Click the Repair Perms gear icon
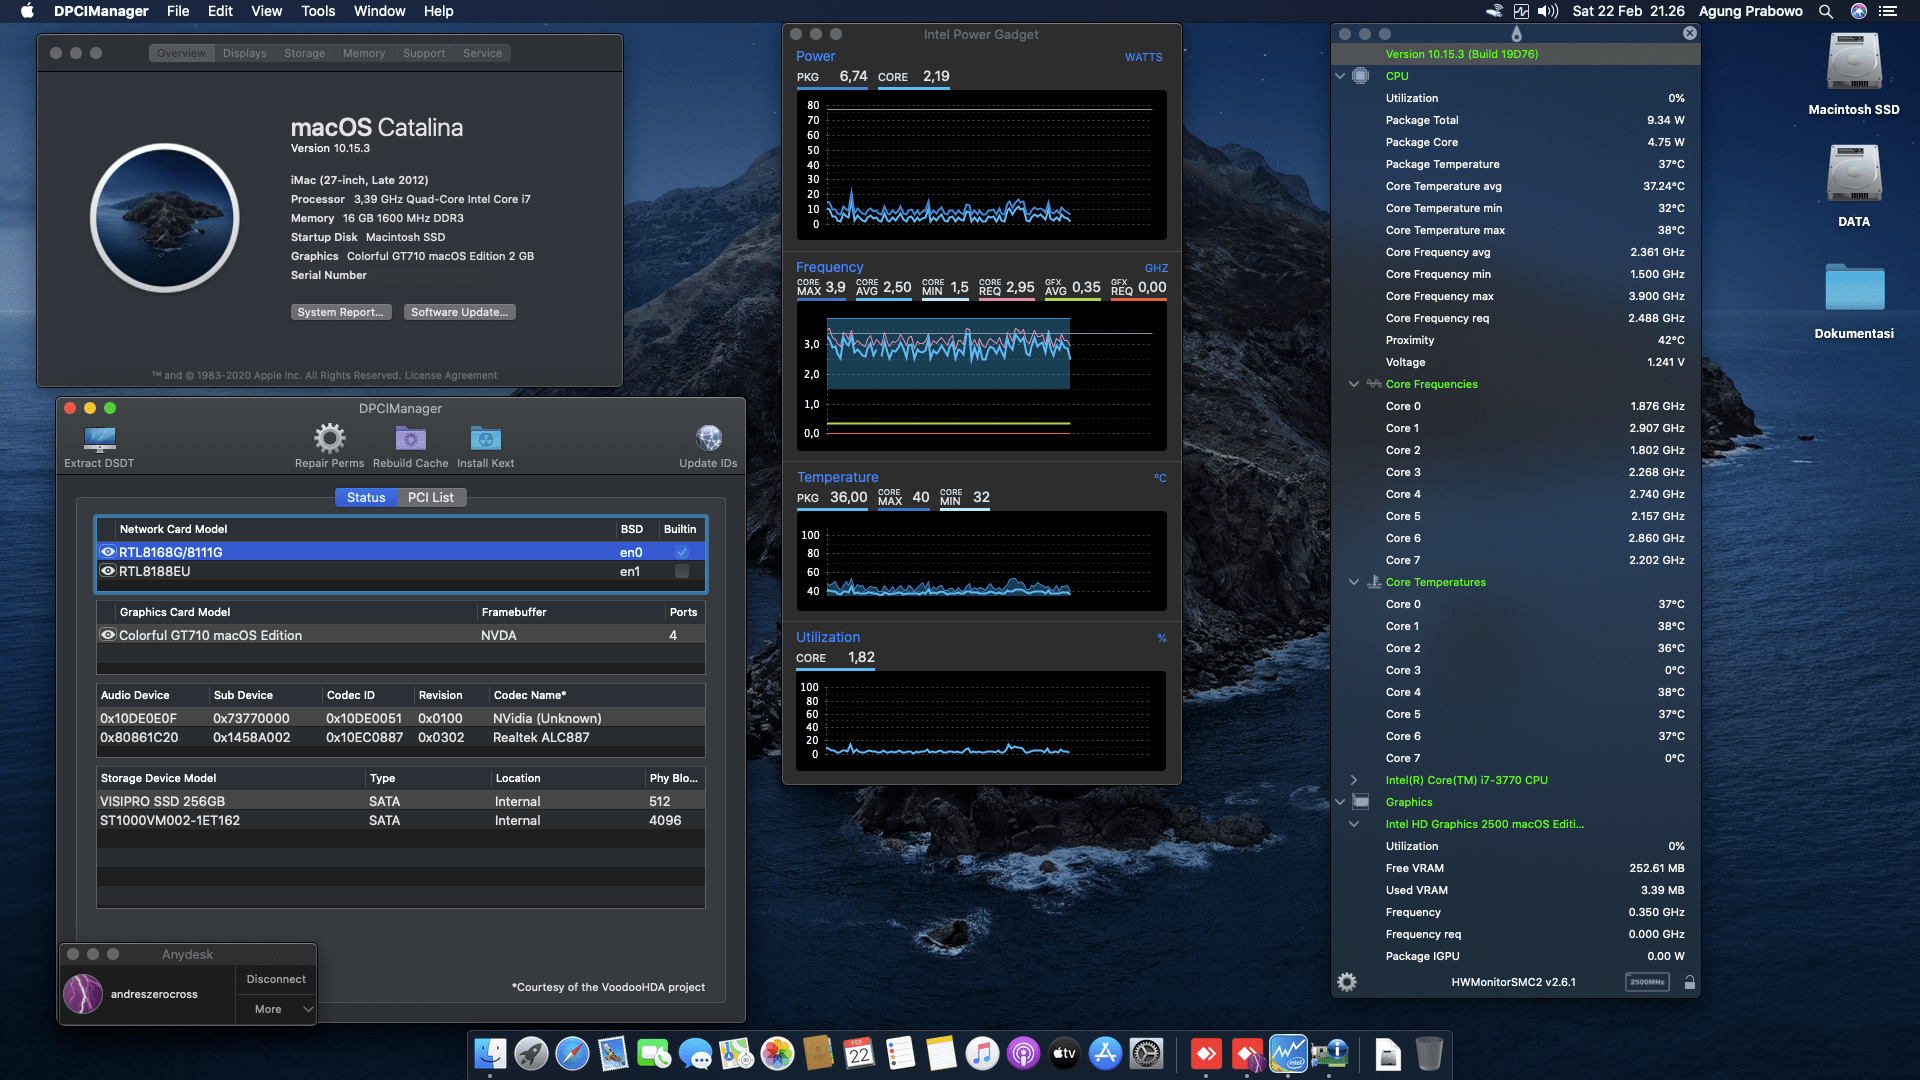Screen dimensions: 1920x1080 [329, 438]
